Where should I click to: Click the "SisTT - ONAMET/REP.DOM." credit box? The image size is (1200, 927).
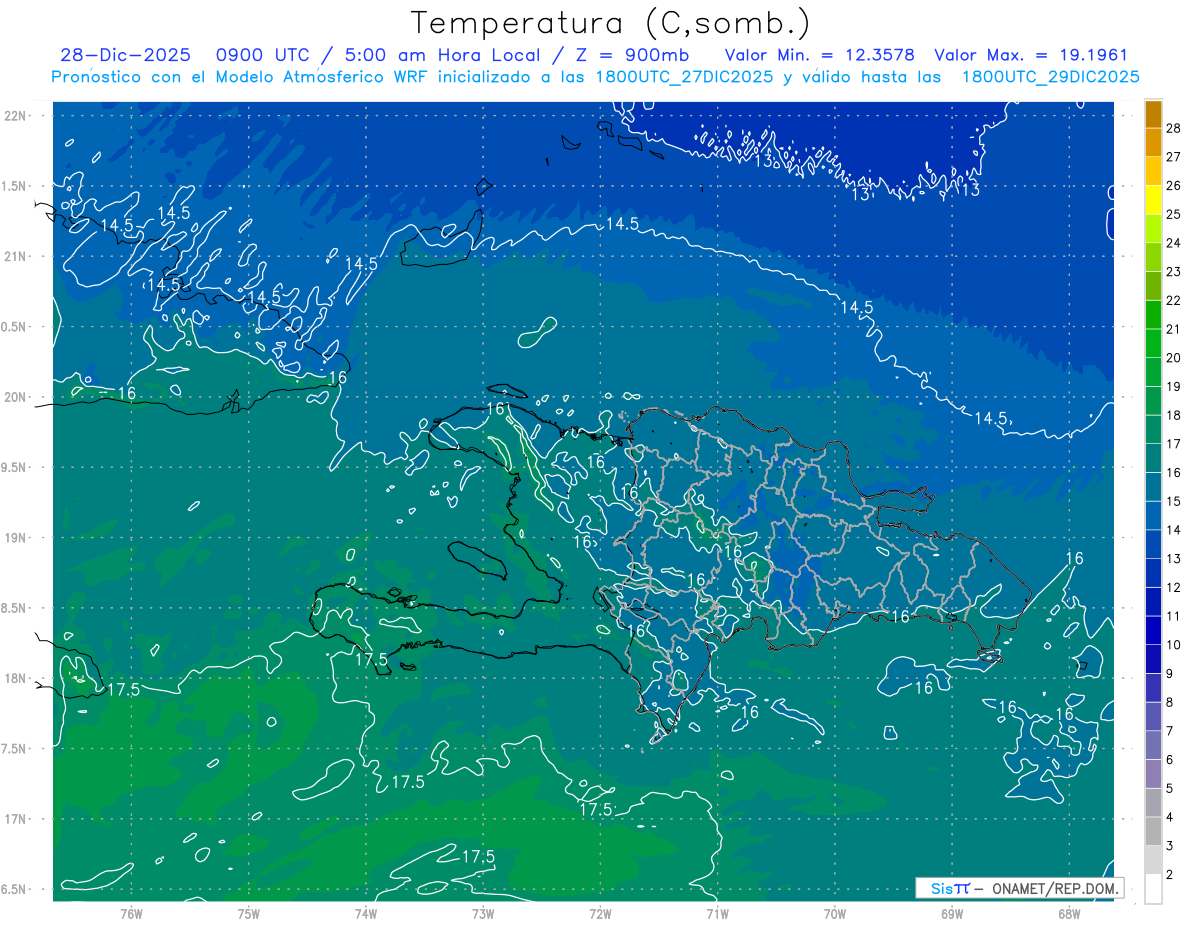pos(1019,888)
